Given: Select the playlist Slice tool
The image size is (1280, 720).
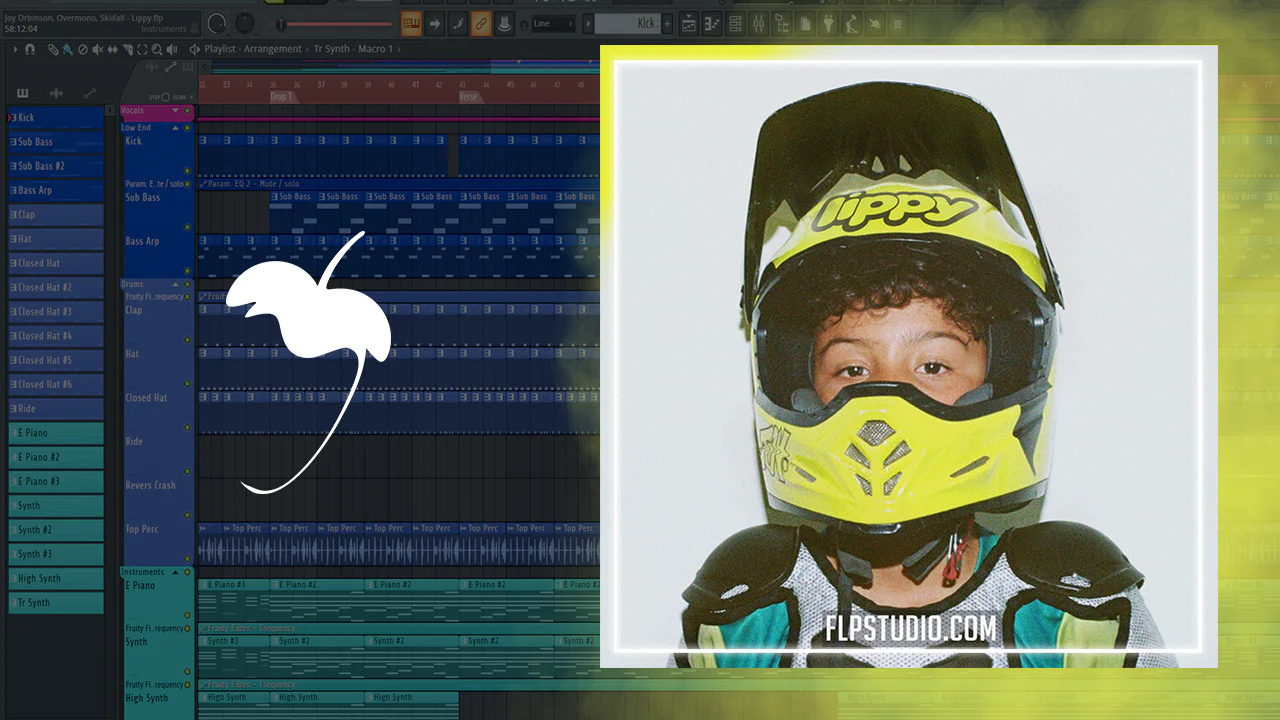Looking at the screenshot, I should tap(126, 49).
